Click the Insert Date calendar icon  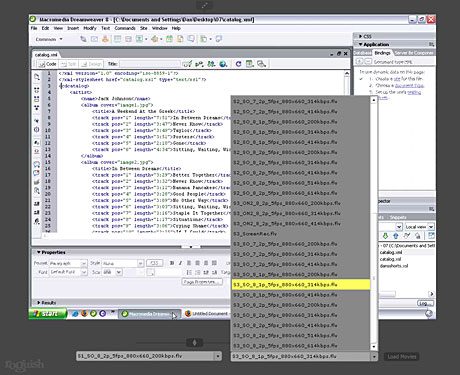click(x=169, y=39)
